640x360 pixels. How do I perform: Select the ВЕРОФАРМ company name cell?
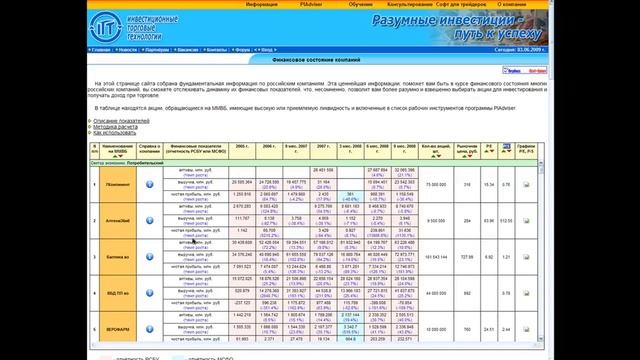118,327
